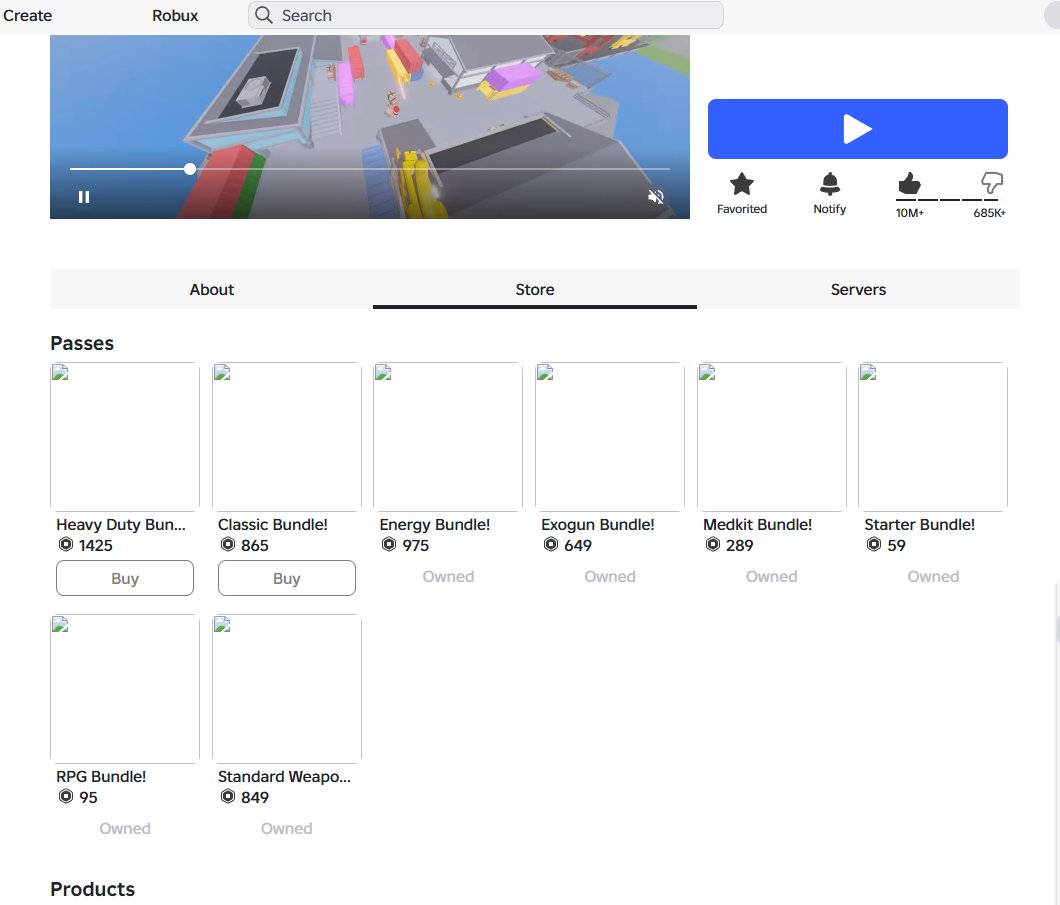Screen dimensions: 1060x905
Task: Buy the Classic Bundle pass
Action: click(x=287, y=578)
